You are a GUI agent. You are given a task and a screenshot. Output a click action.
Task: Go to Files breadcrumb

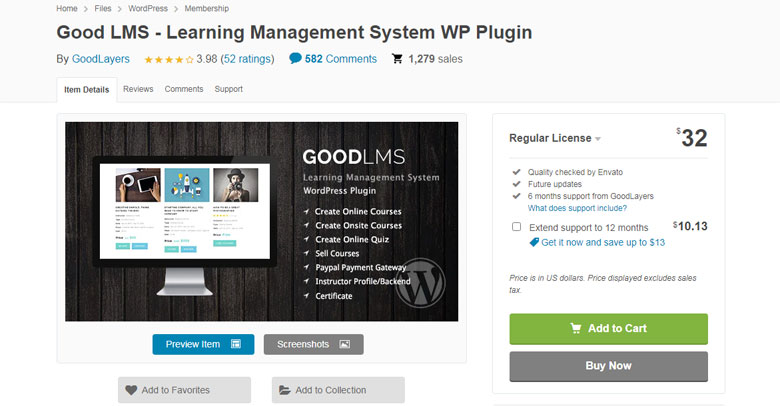[x=103, y=8]
